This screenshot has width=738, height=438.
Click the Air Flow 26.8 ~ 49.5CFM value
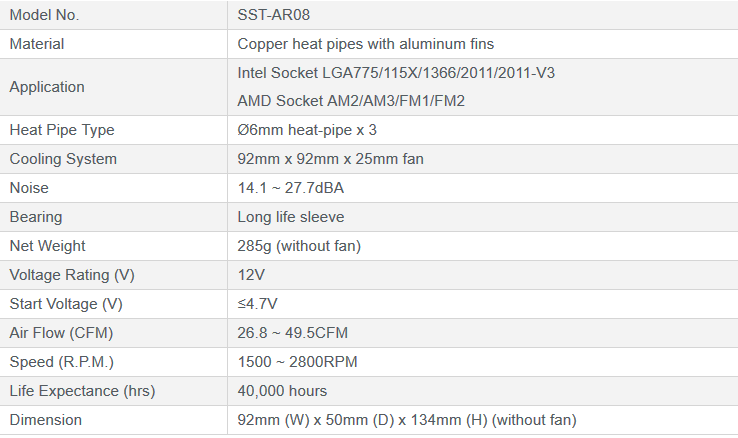tap(292, 333)
